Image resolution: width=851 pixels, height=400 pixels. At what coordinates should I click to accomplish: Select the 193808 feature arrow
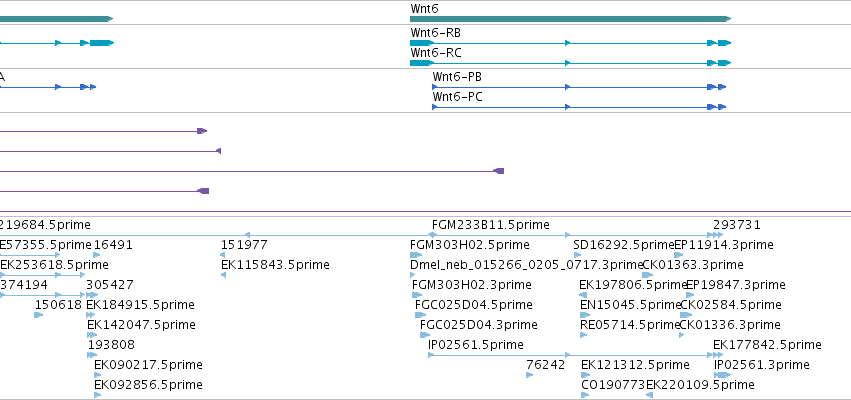click(92, 355)
